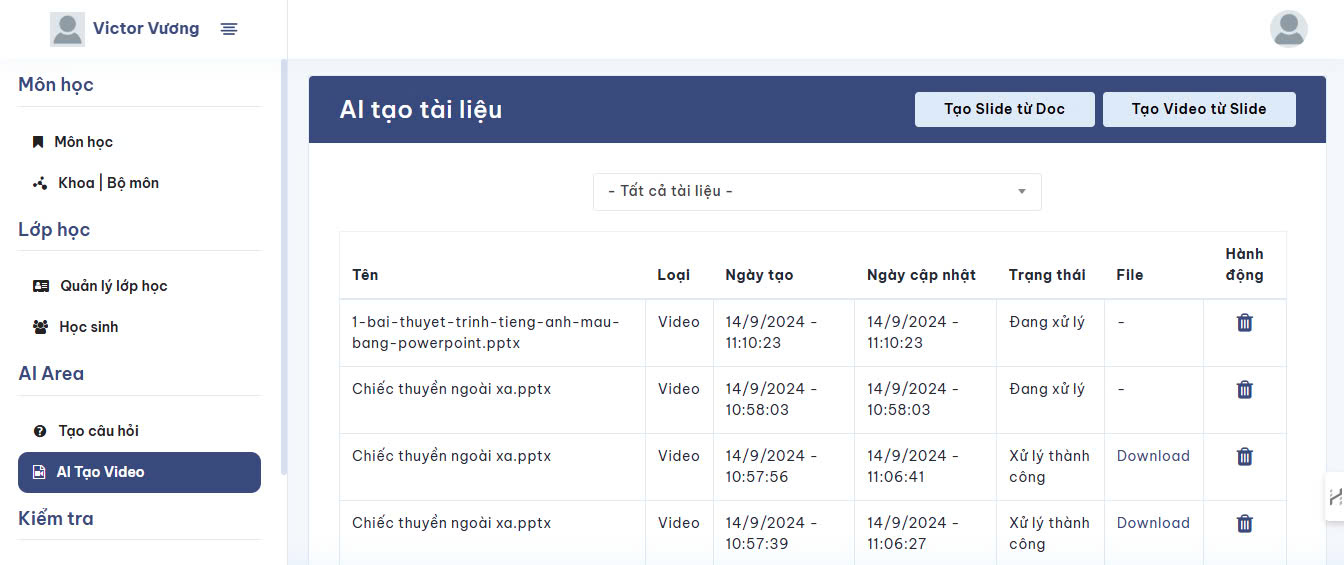Click the Trạng thái column header
The width and height of the screenshot is (1344, 565).
pos(1047,275)
